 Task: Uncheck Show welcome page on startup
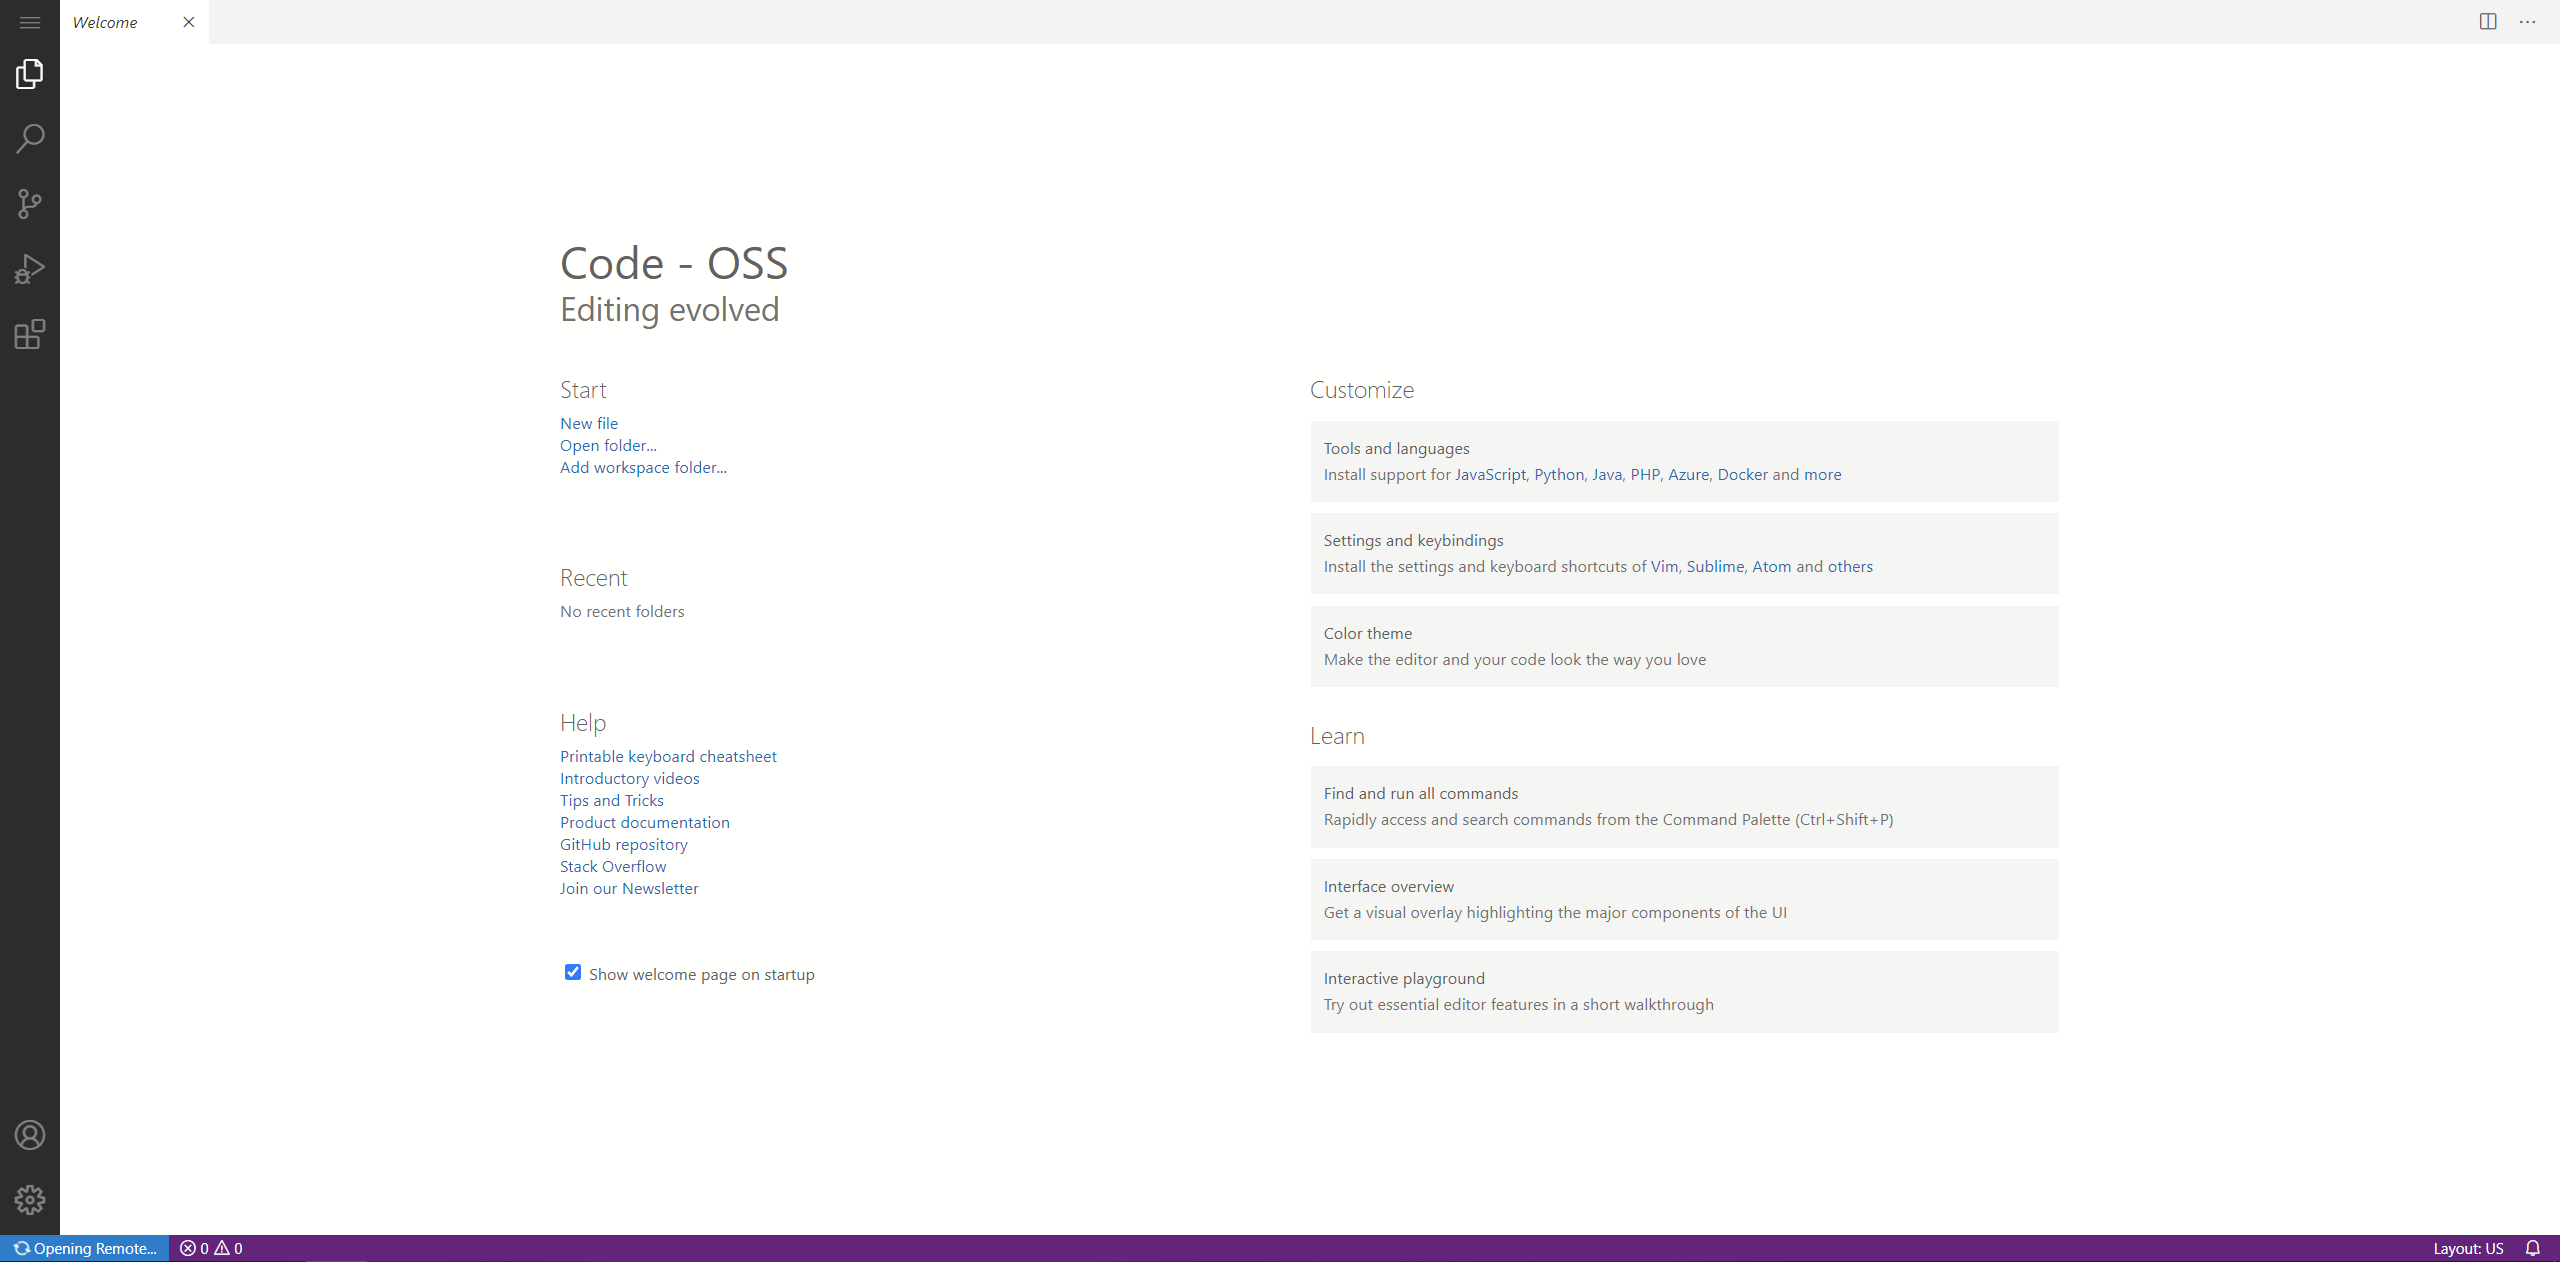click(573, 972)
